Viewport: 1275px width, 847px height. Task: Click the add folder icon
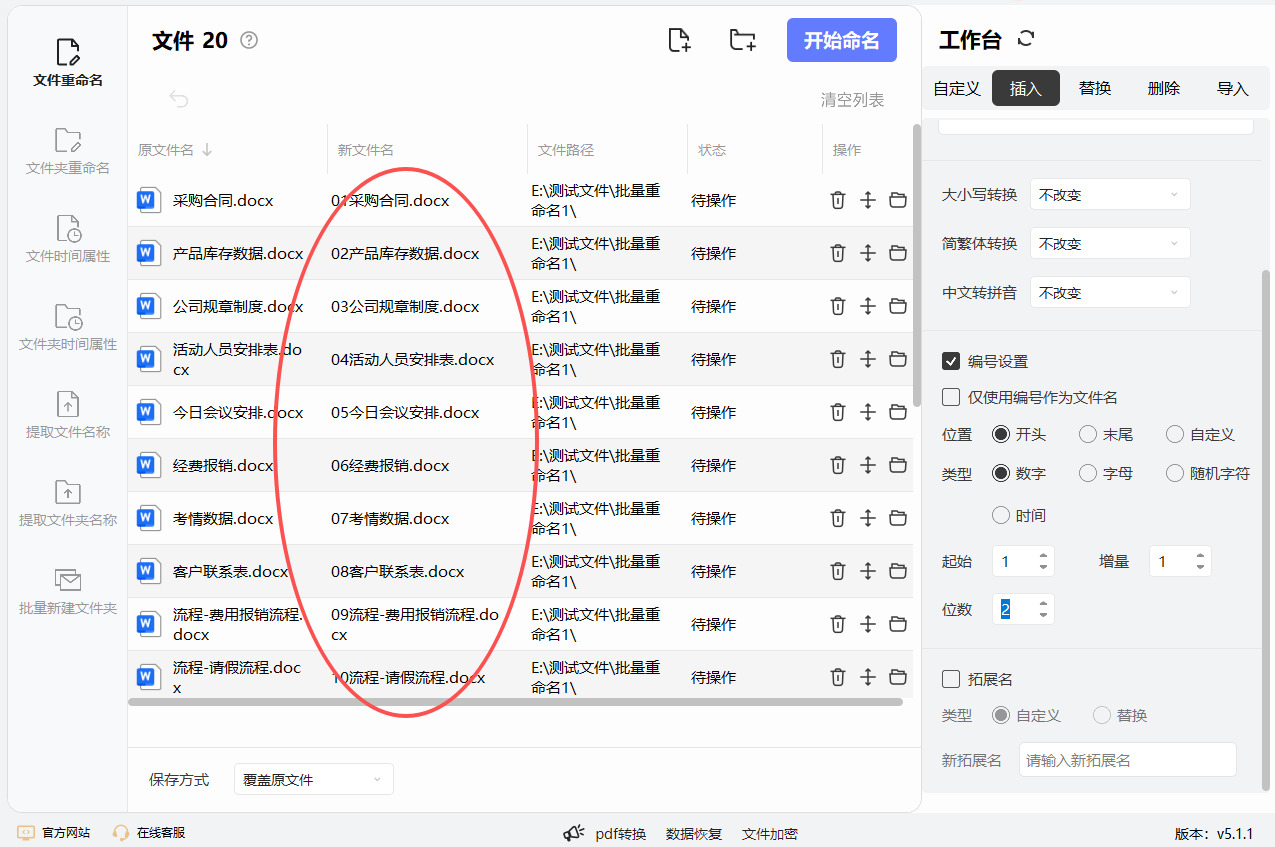742,40
